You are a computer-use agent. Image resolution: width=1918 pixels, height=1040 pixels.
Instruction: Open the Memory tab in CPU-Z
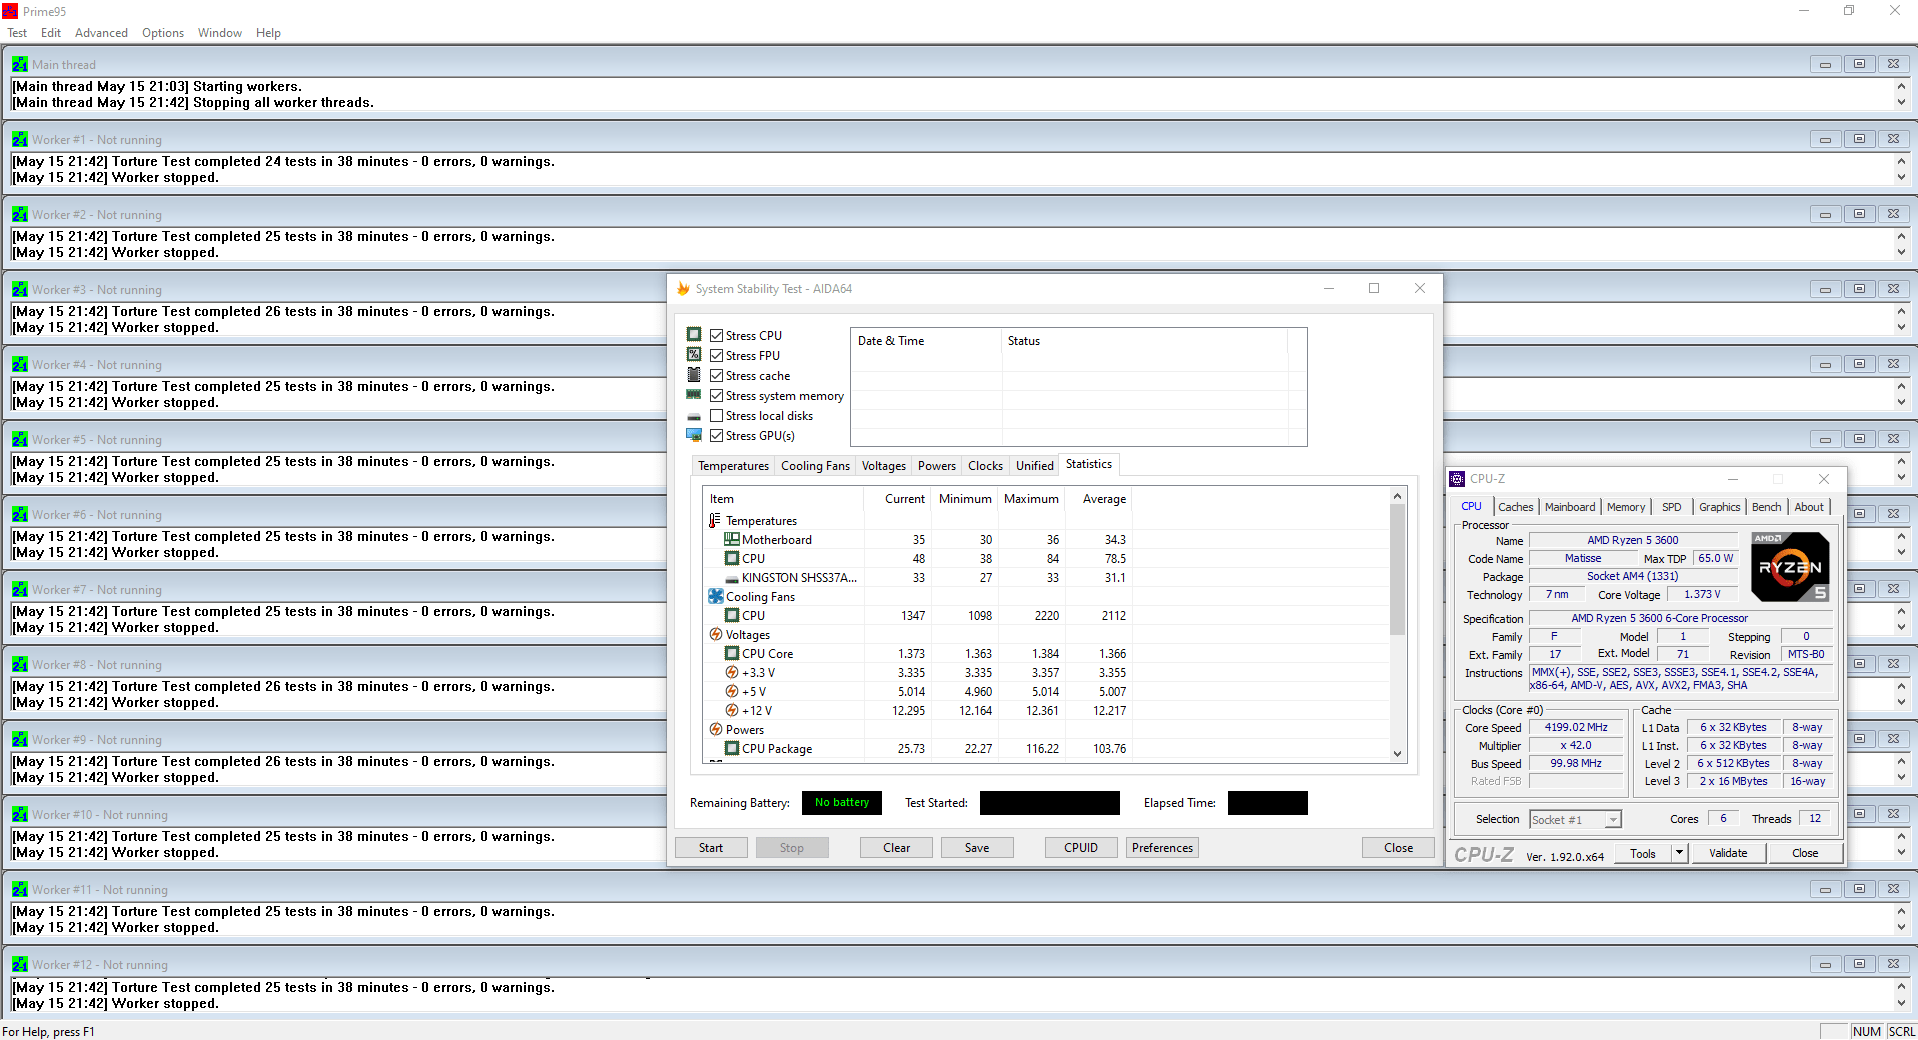coord(1626,507)
